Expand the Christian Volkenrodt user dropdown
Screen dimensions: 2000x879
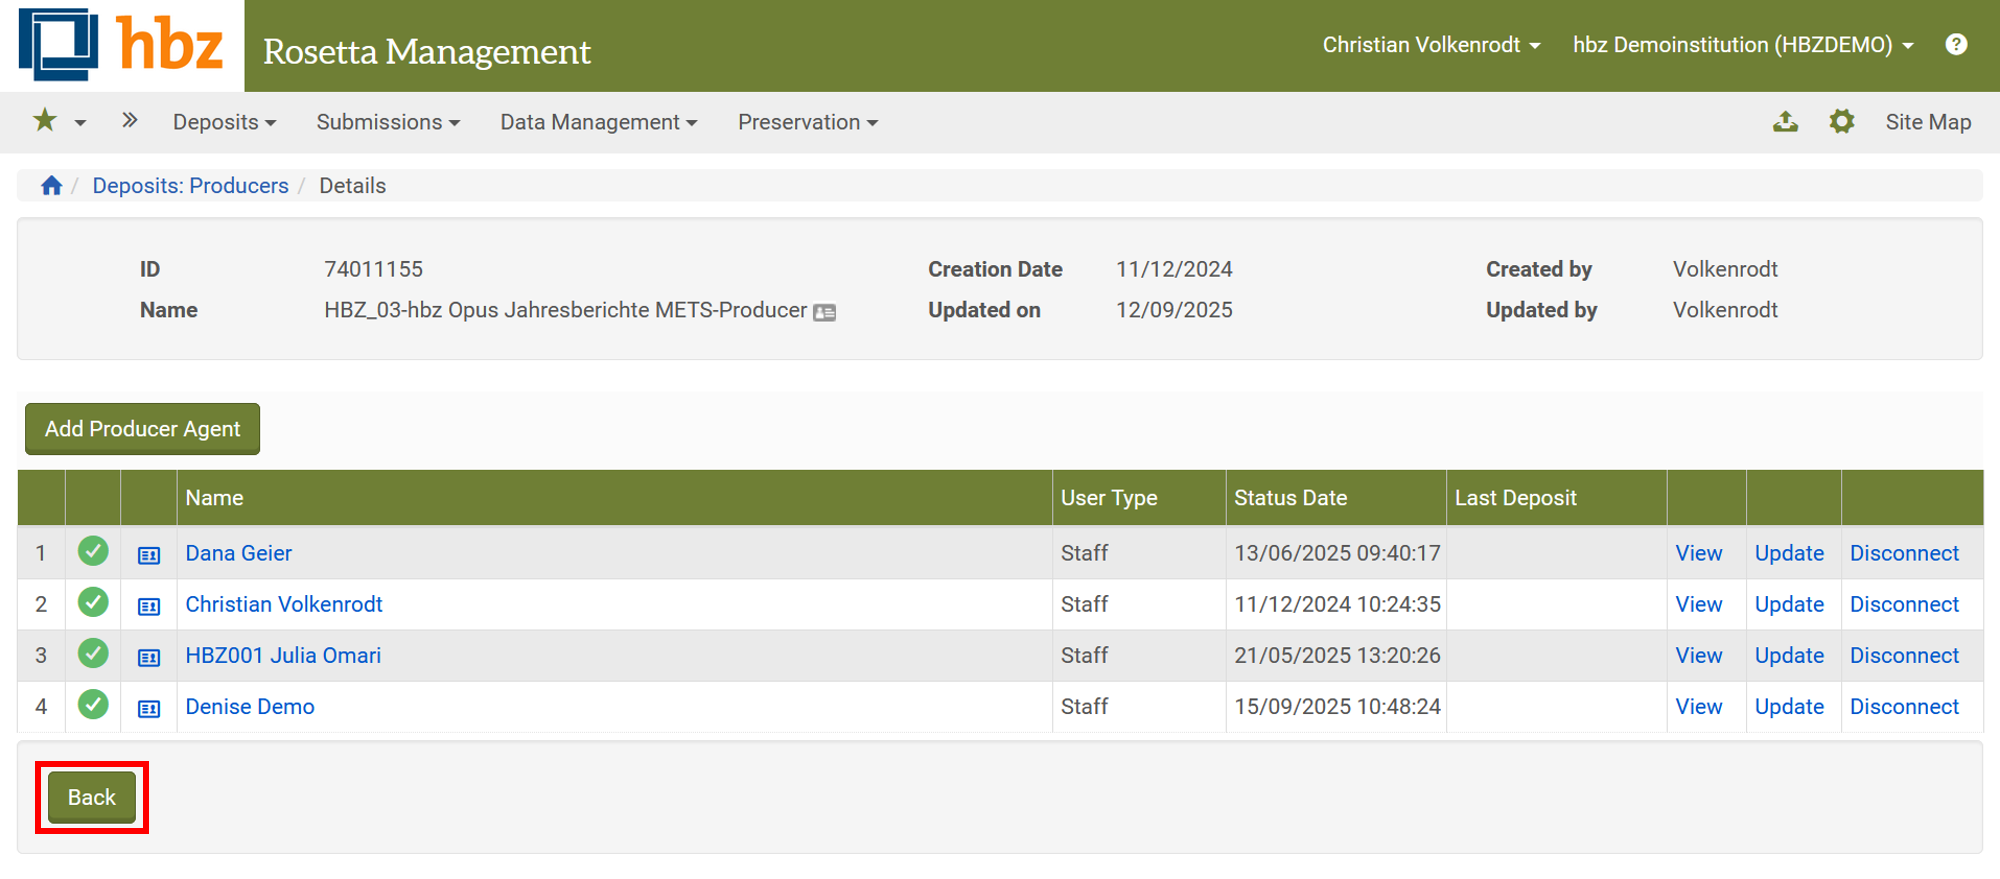point(1431,45)
